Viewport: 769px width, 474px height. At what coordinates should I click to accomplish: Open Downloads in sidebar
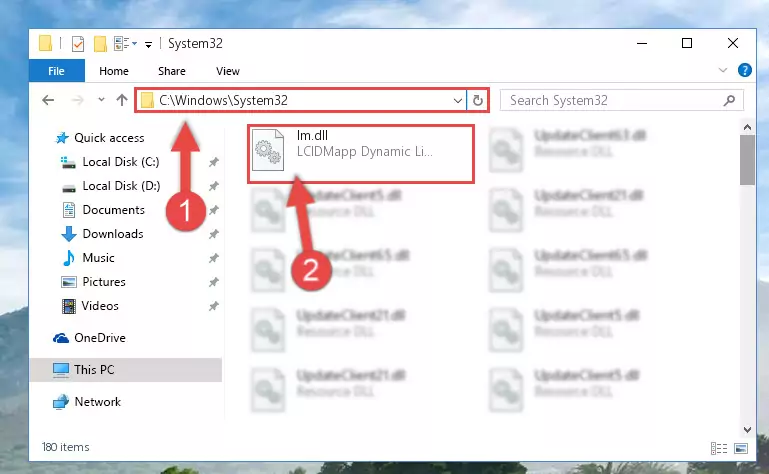(x=113, y=234)
